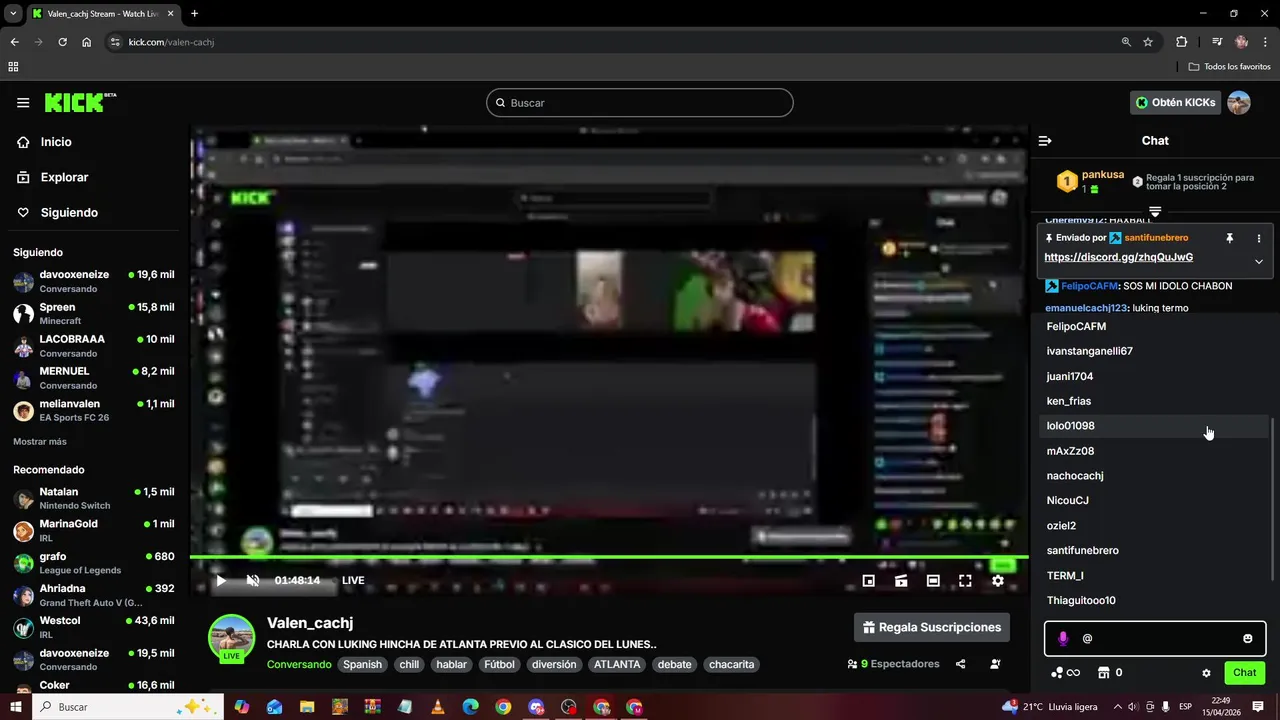1280x720 pixels.
Task: Open Chrome apps grid in bookmarks bar
Action: pos(13,67)
